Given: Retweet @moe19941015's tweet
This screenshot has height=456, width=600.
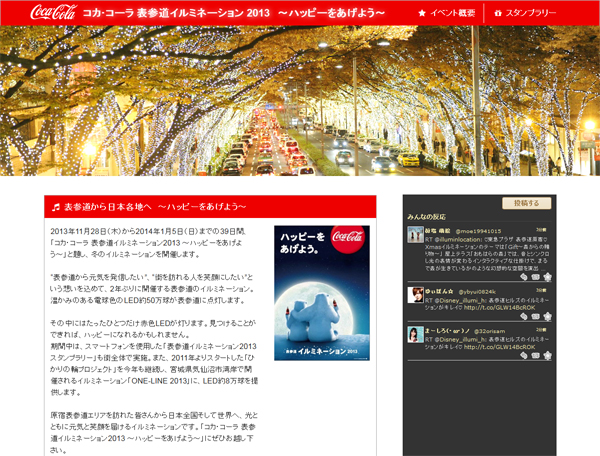Looking at the screenshot, I should [535, 277].
